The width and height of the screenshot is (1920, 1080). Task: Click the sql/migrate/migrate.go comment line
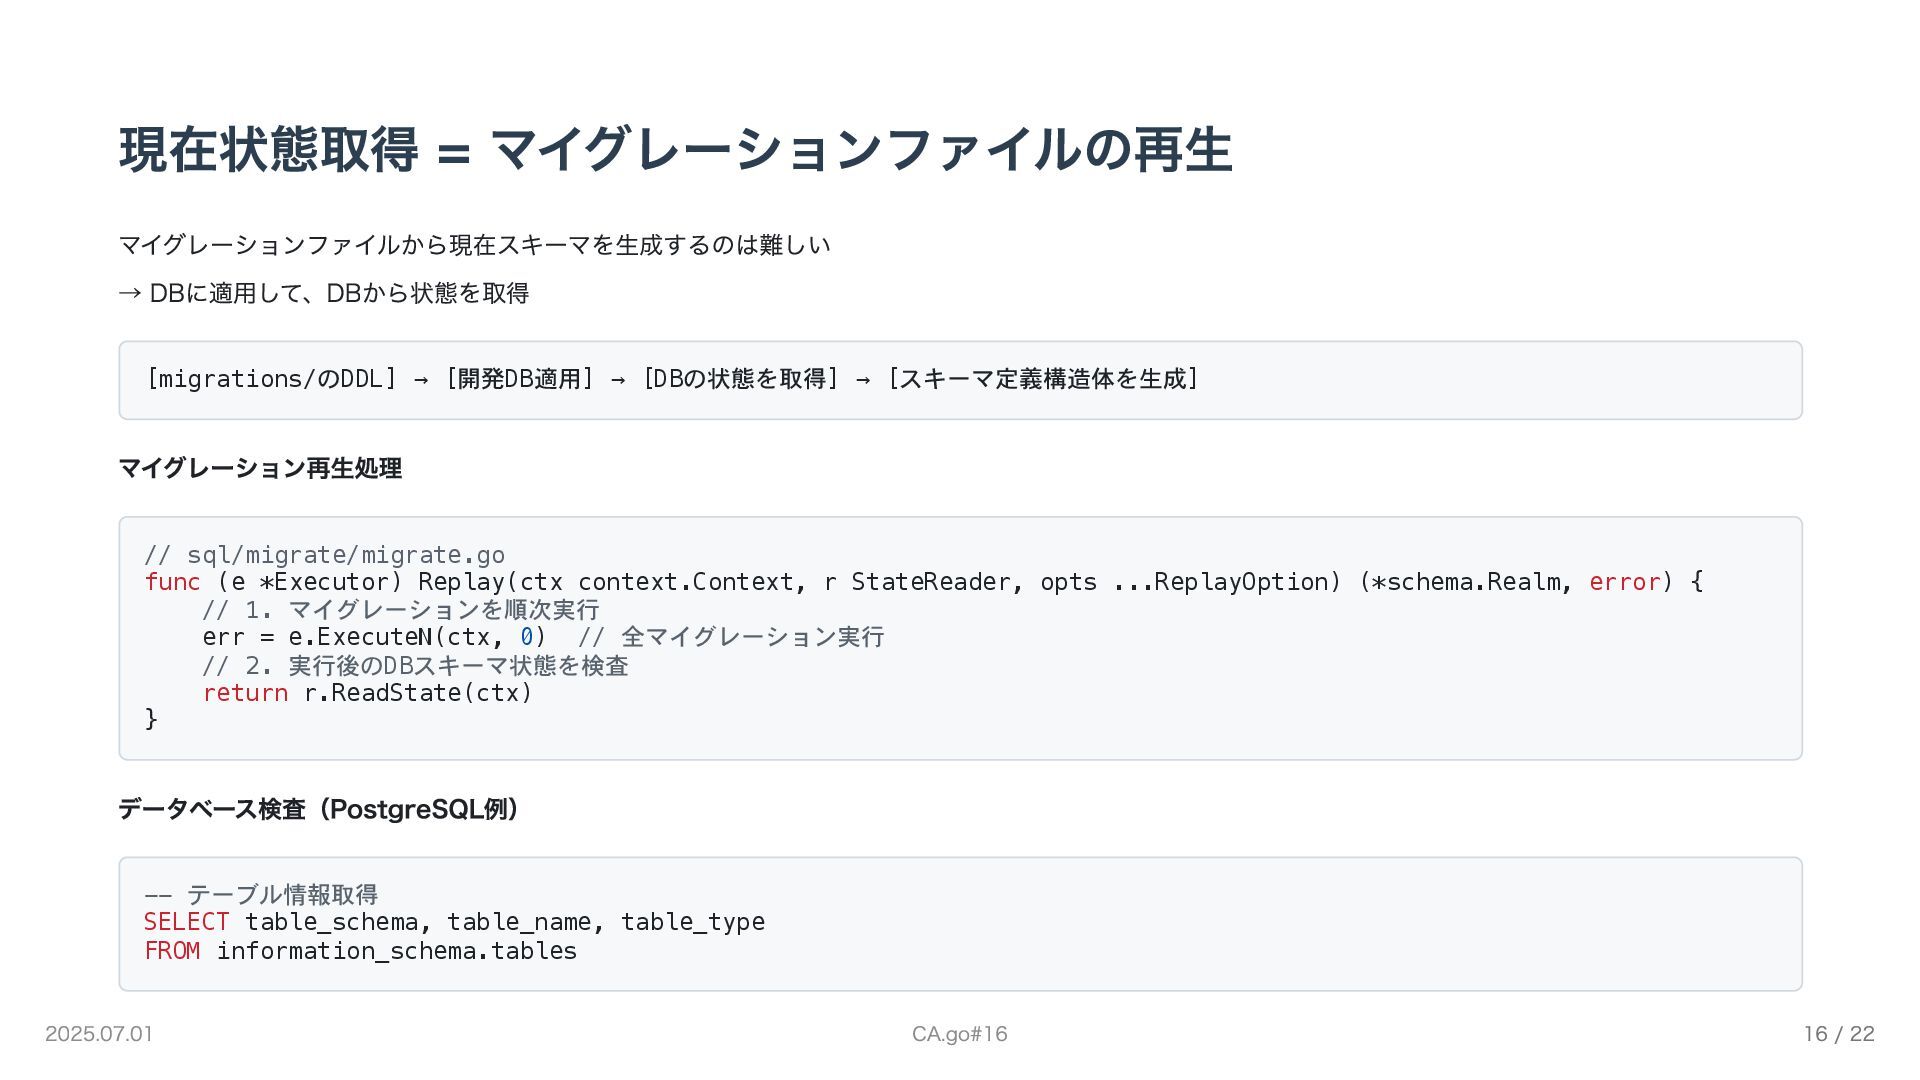tap(325, 555)
